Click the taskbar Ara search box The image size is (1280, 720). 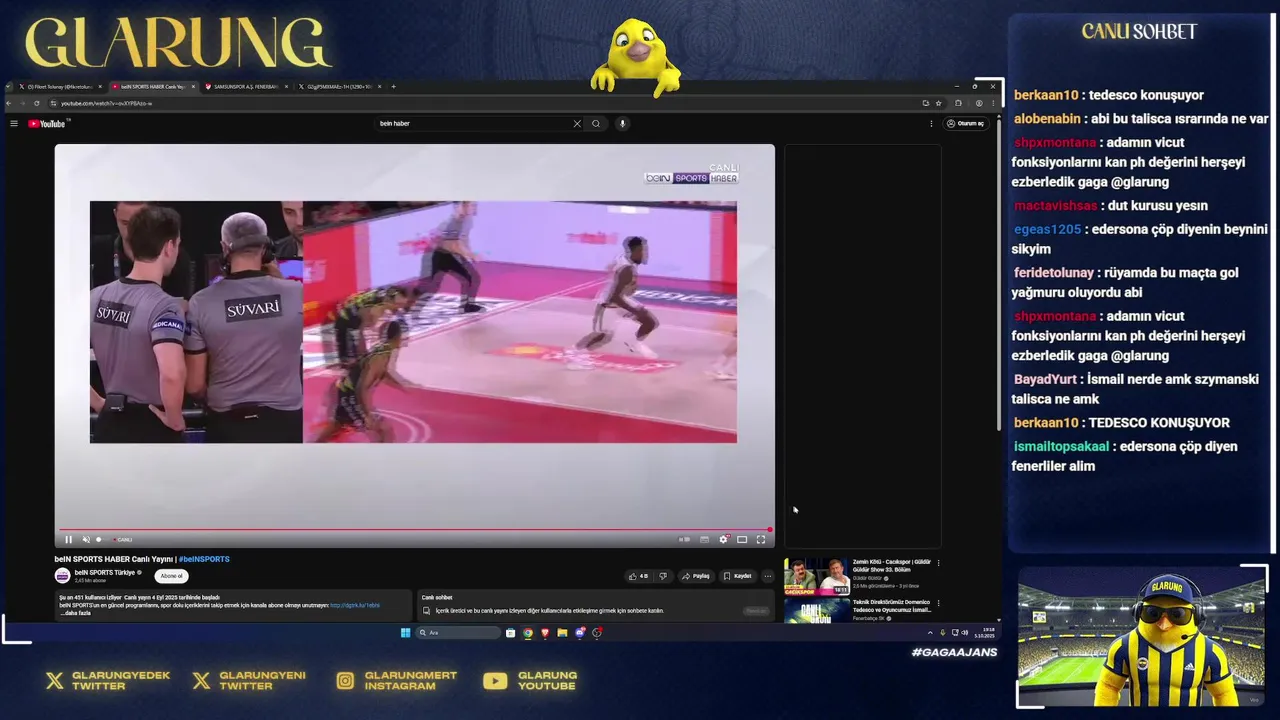[x=458, y=632]
